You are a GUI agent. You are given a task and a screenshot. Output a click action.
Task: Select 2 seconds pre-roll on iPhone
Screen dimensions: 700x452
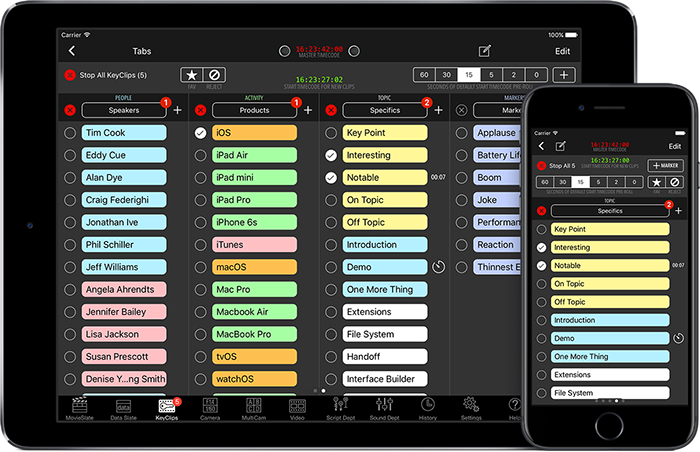click(x=616, y=182)
